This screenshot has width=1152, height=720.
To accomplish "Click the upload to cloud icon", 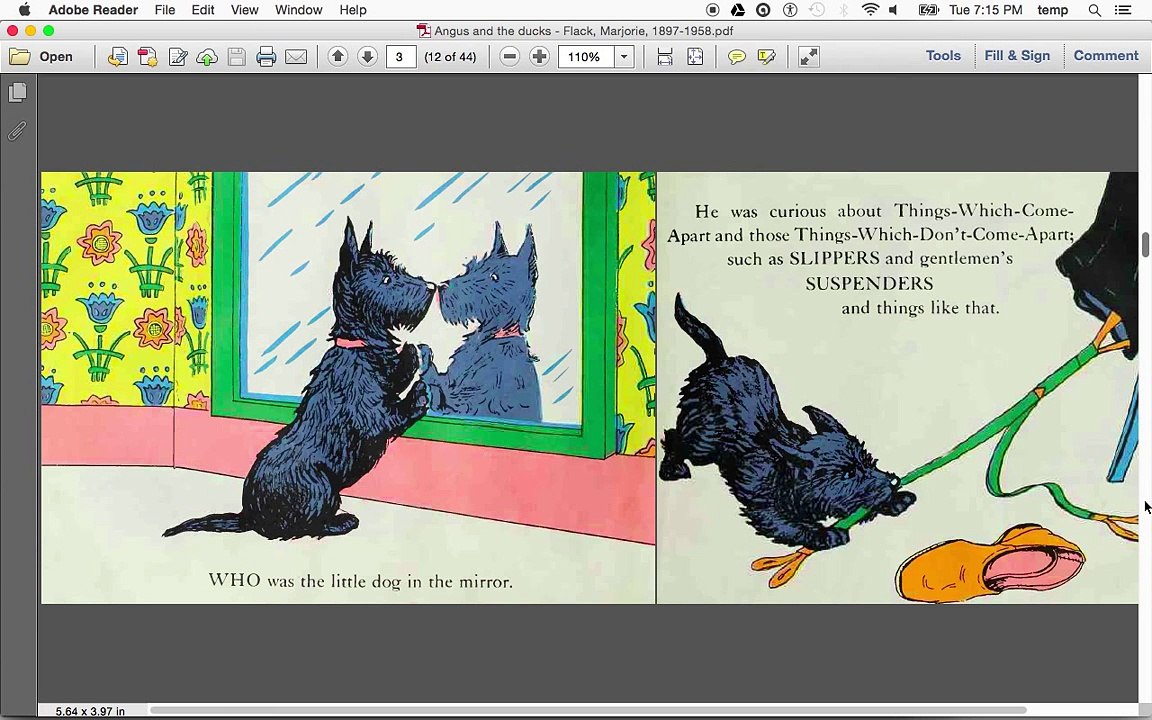I will click(x=207, y=57).
